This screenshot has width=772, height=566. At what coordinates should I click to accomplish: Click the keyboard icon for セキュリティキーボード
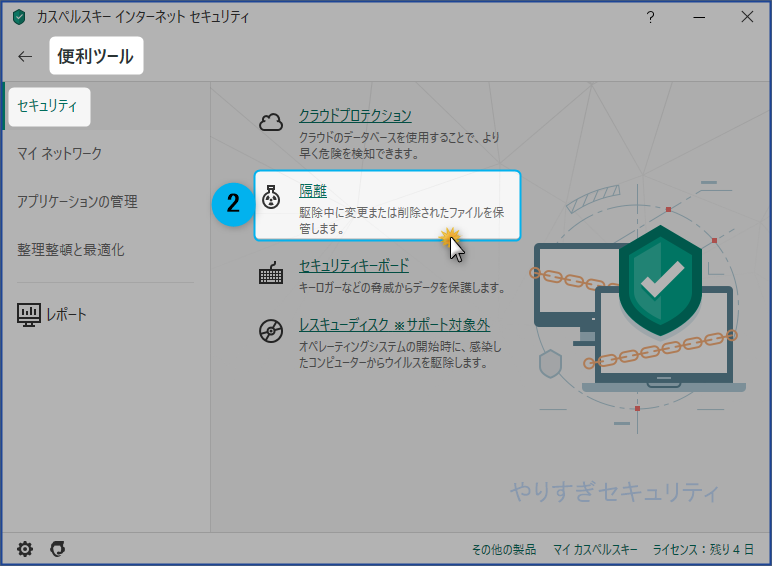click(x=271, y=273)
